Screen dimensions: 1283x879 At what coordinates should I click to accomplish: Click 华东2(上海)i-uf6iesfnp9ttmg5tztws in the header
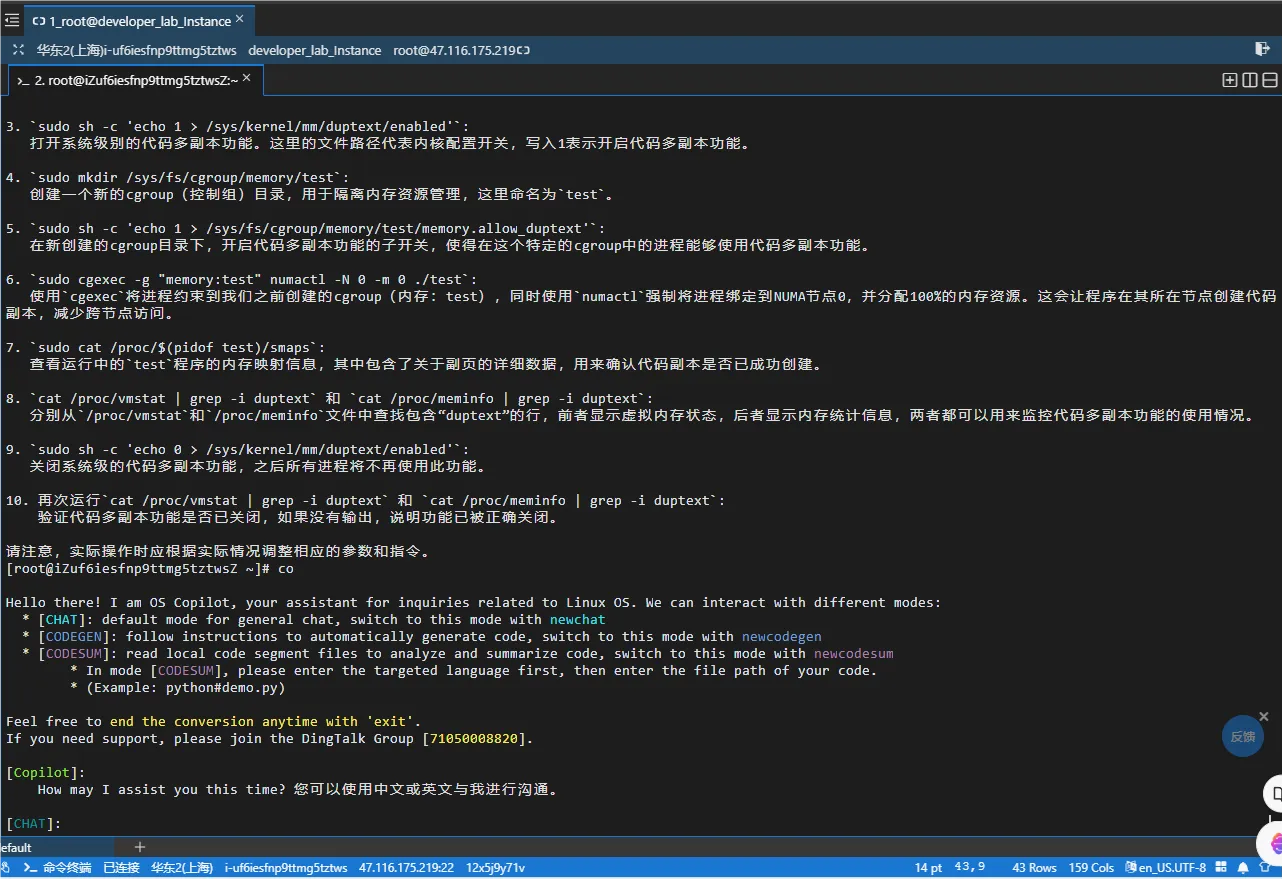pos(136,50)
